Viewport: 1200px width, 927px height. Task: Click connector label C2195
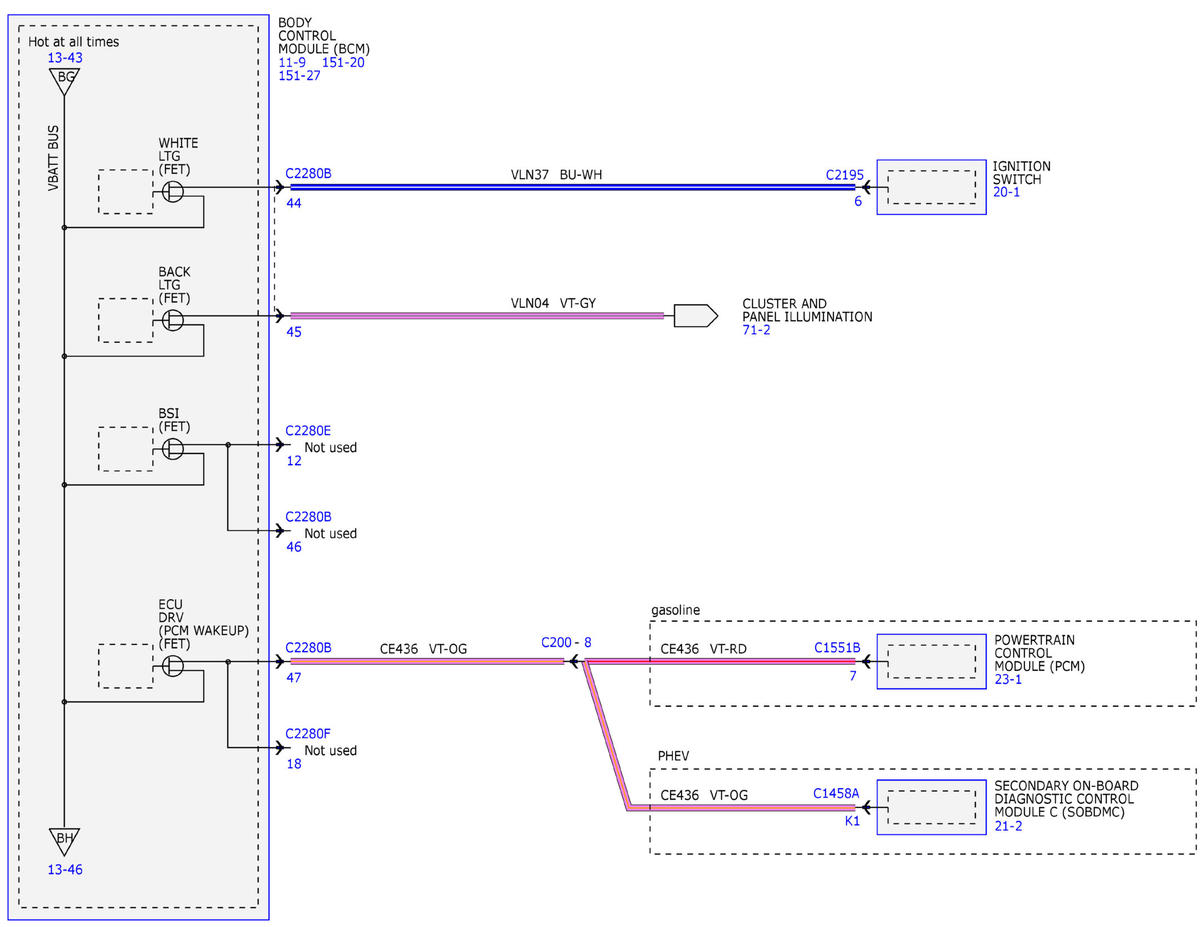844,174
